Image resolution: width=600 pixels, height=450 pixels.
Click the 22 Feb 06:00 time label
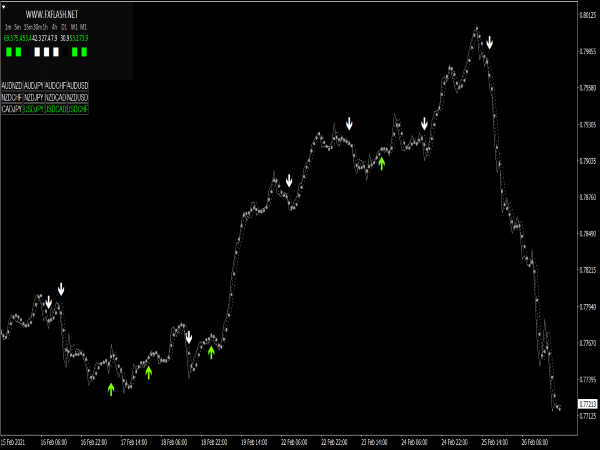[x=294, y=442]
